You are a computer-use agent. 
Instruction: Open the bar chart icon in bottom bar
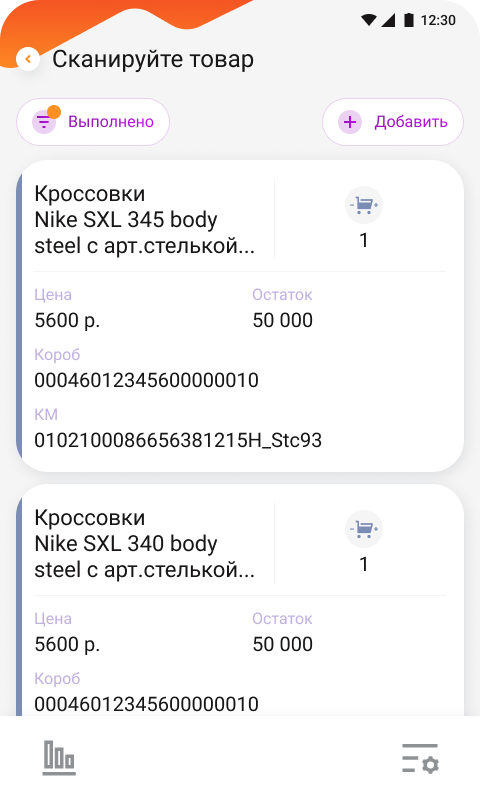pos(59,758)
